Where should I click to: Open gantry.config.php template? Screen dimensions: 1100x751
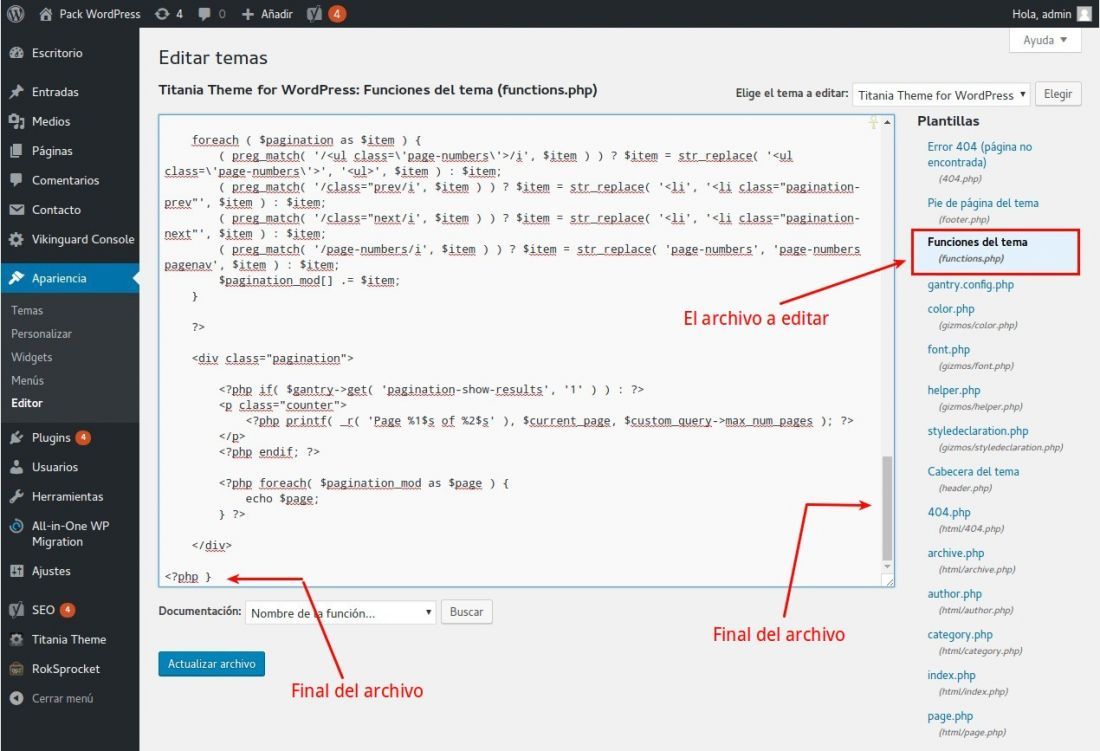coord(970,285)
